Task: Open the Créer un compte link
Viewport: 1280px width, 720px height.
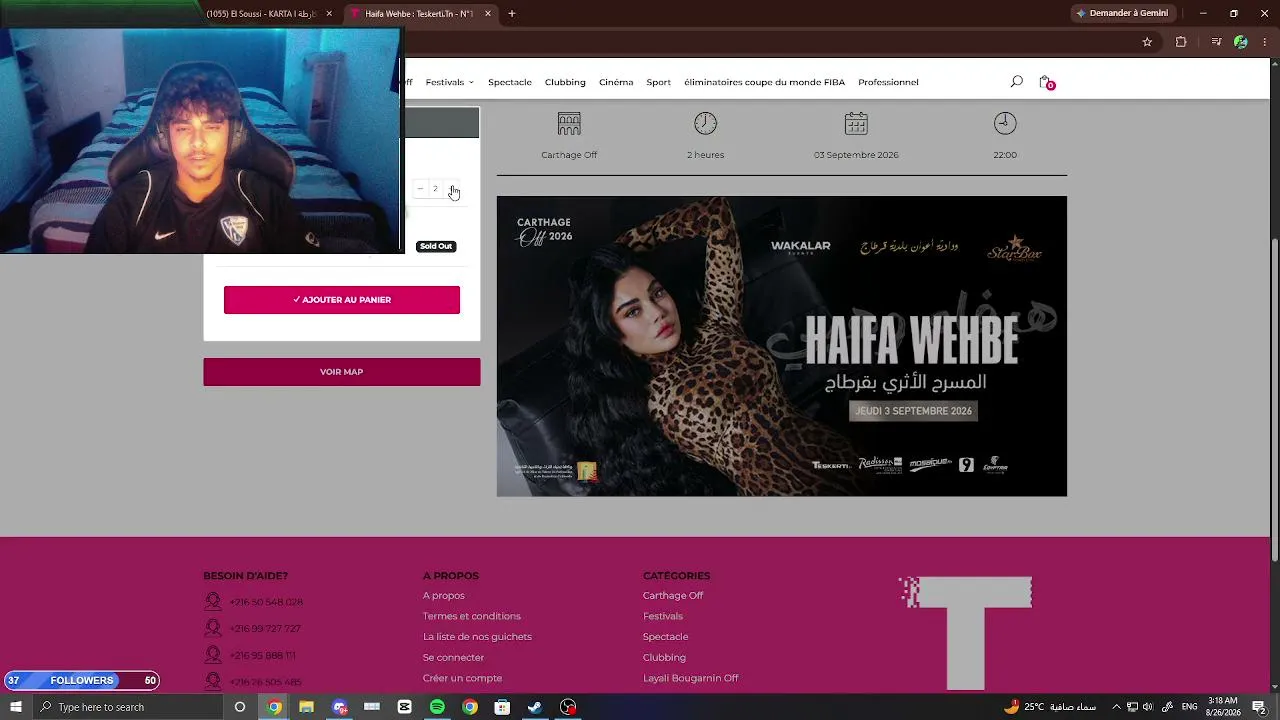Action: (462, 678)
